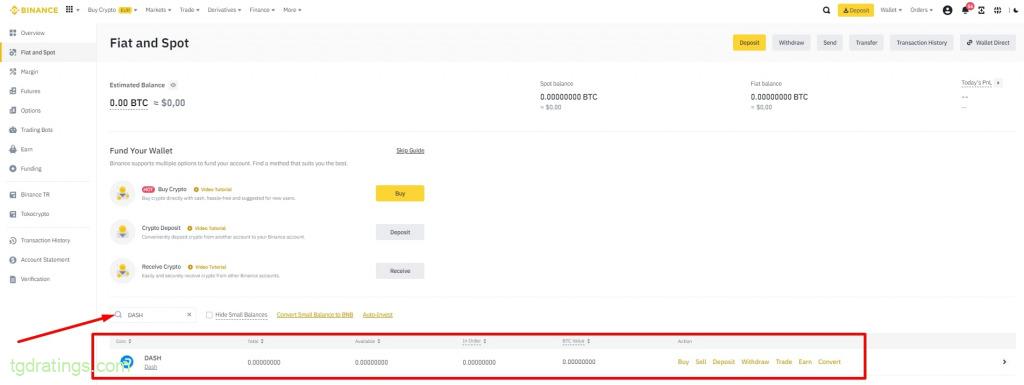Open Buy Crypto Video Tutorial link
The height and width of the screenshot is (385, 1024).
tap(212, 189)
